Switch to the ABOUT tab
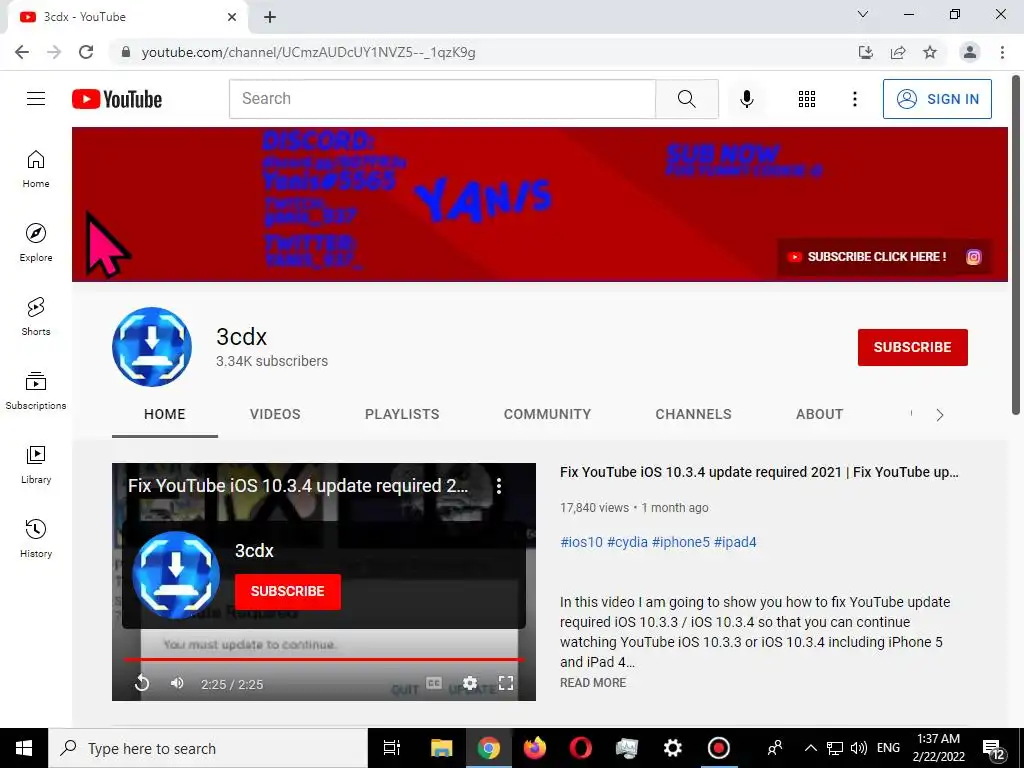This screenshot has height=768, width=1024. (820, 414)
